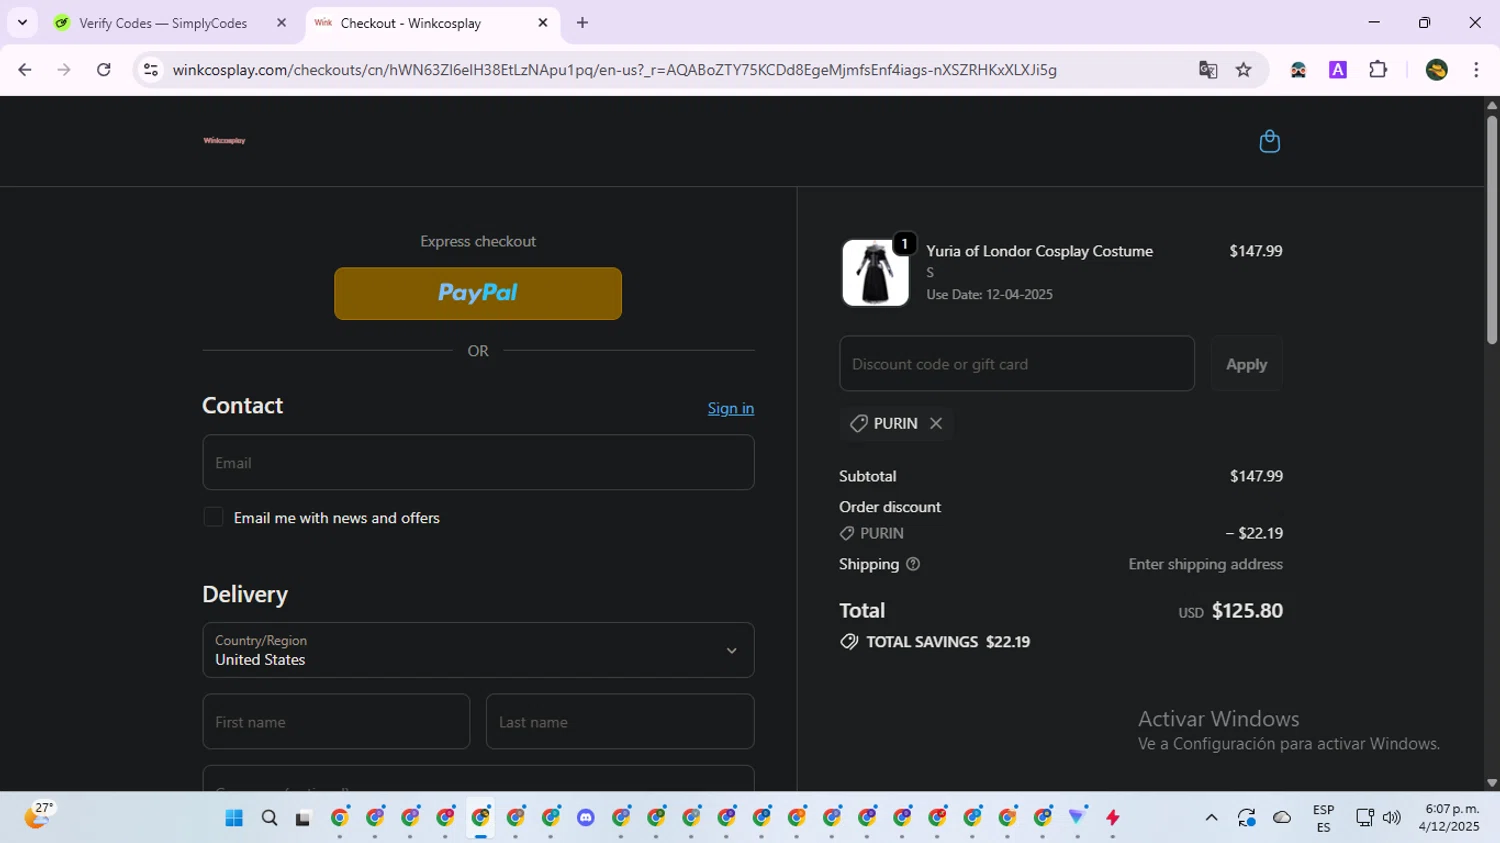Click the Order discount label
Viewport: 1500px width, 843px height.
(x=890, y=507)
